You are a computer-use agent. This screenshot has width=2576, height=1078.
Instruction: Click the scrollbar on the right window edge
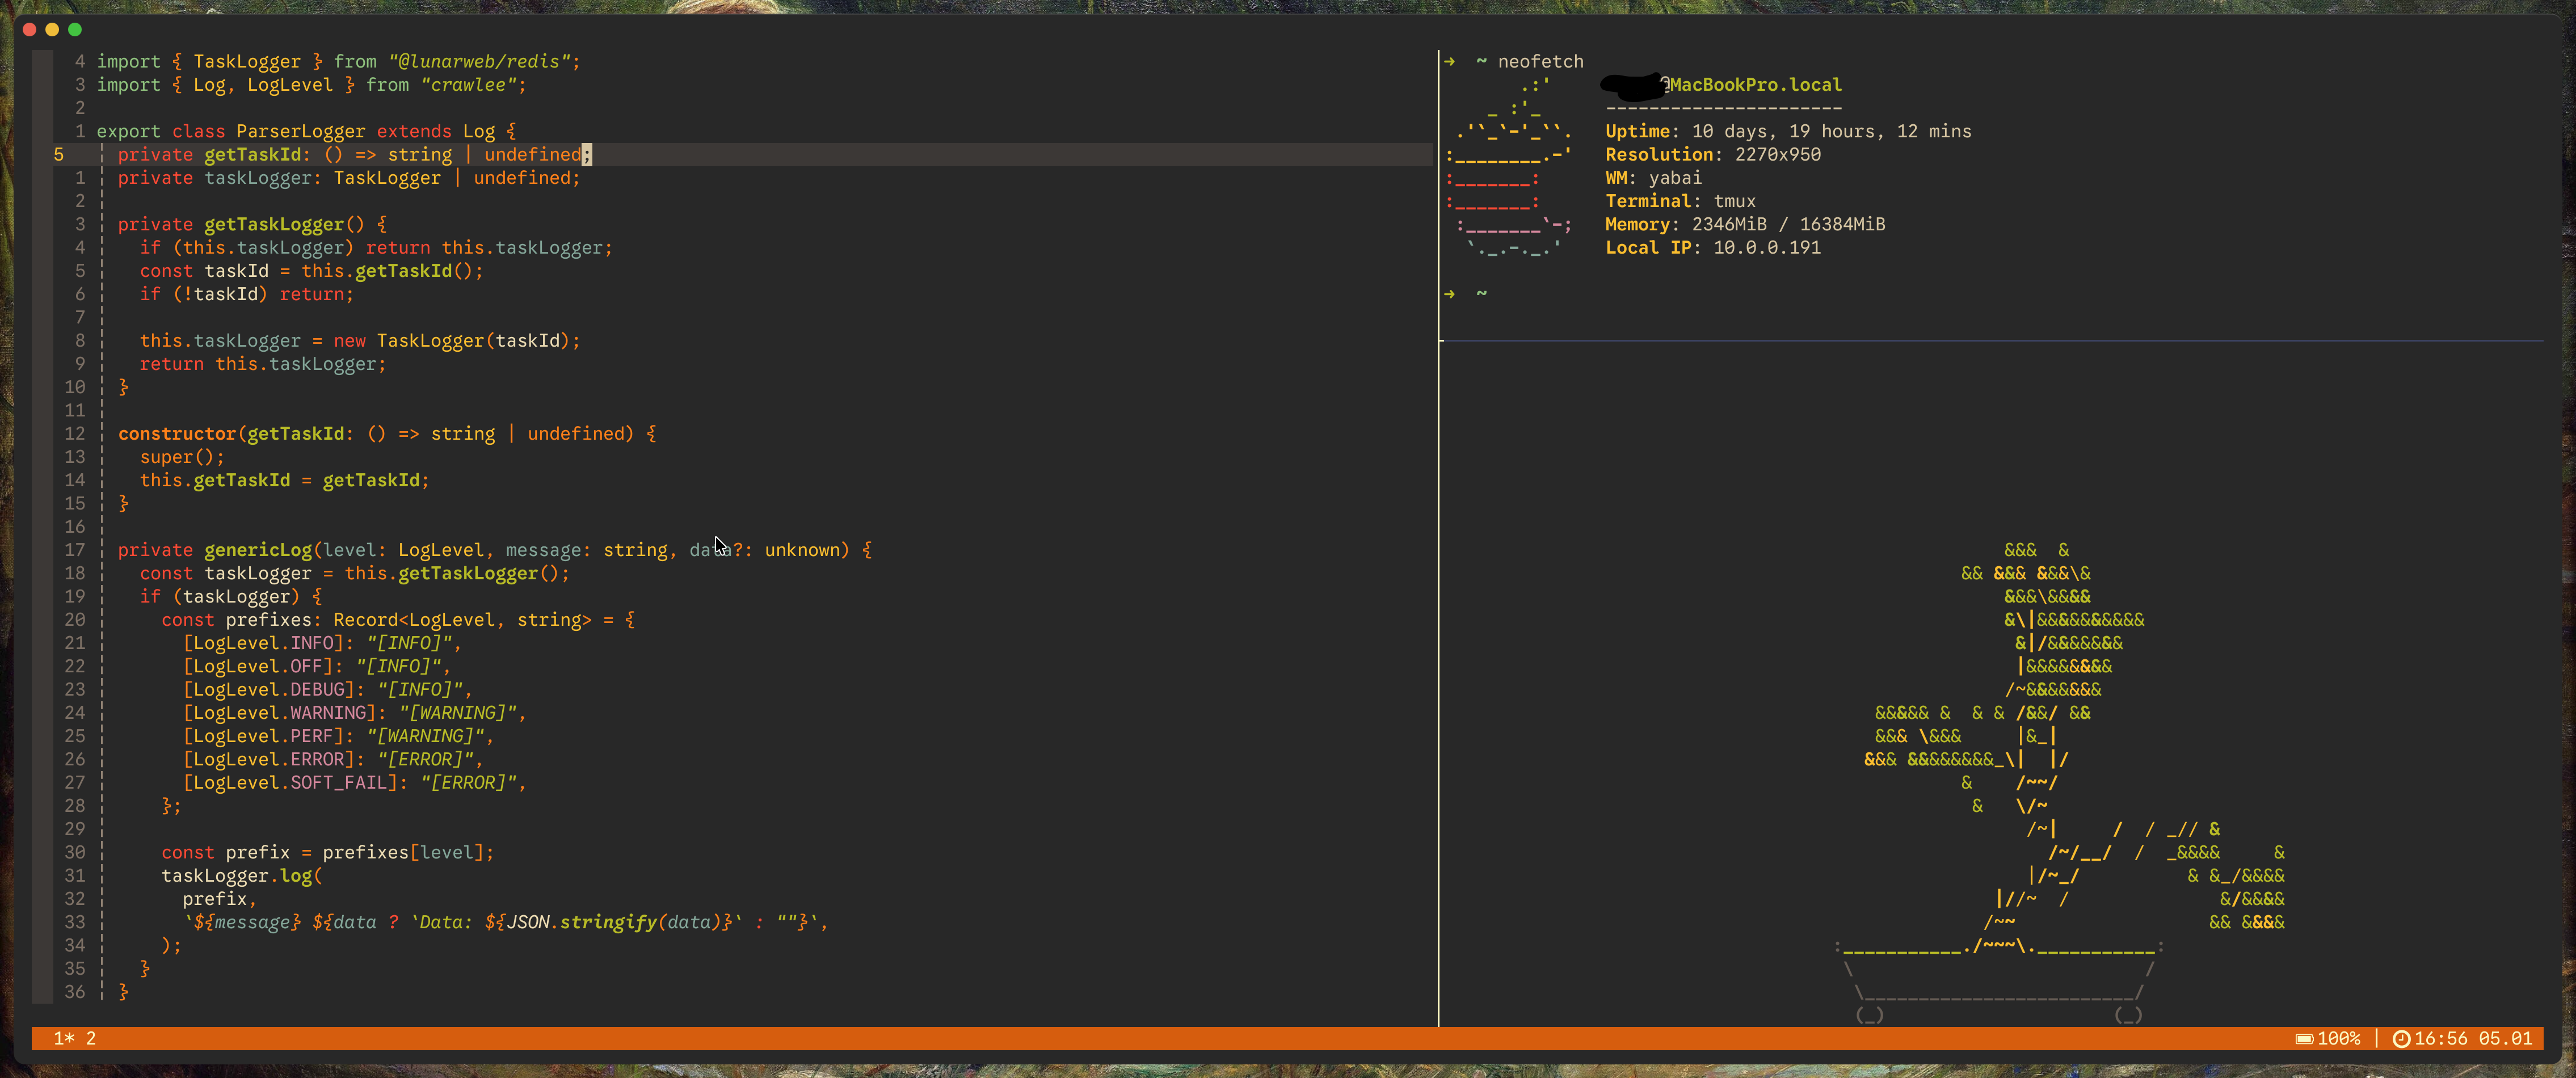pos(2567,575)
